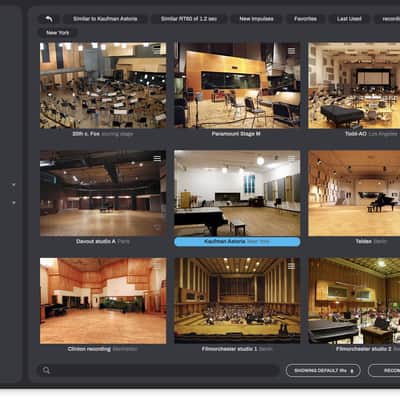Select the Filmorchester studio 1 thumbnail

tap(237, 301)
